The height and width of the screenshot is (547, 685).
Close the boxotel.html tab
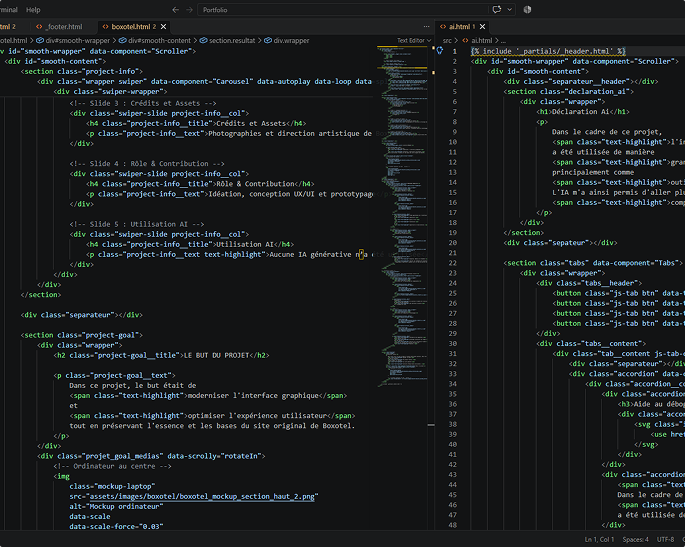click(x=163, y=27)
